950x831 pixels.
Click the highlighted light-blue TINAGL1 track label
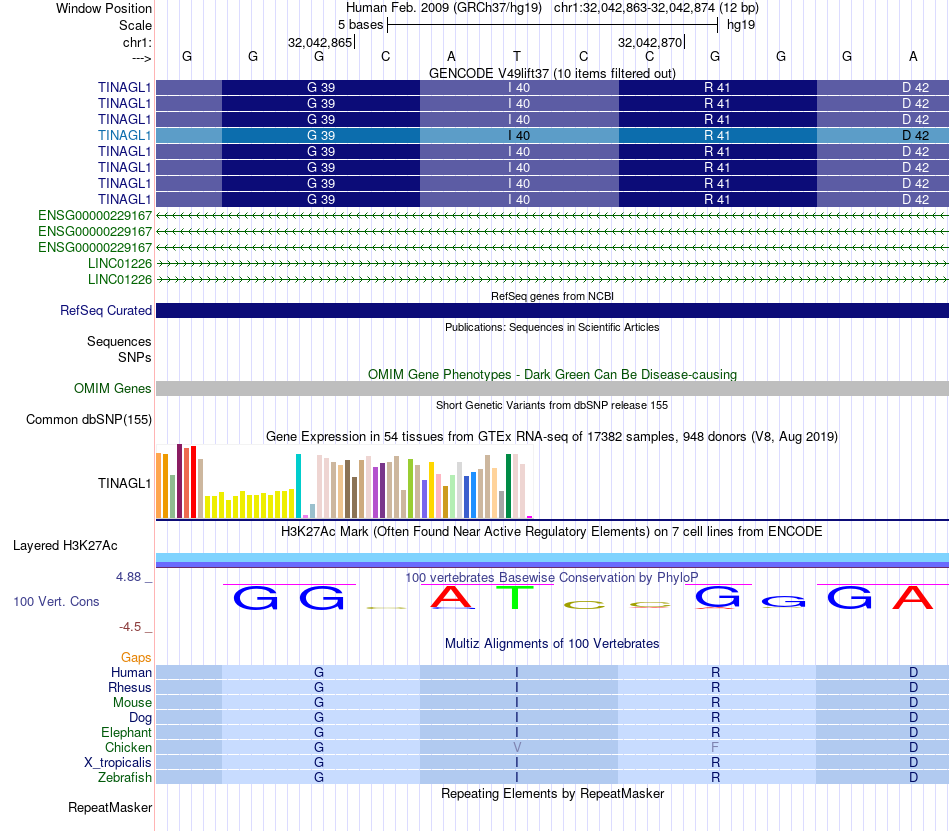124,135
